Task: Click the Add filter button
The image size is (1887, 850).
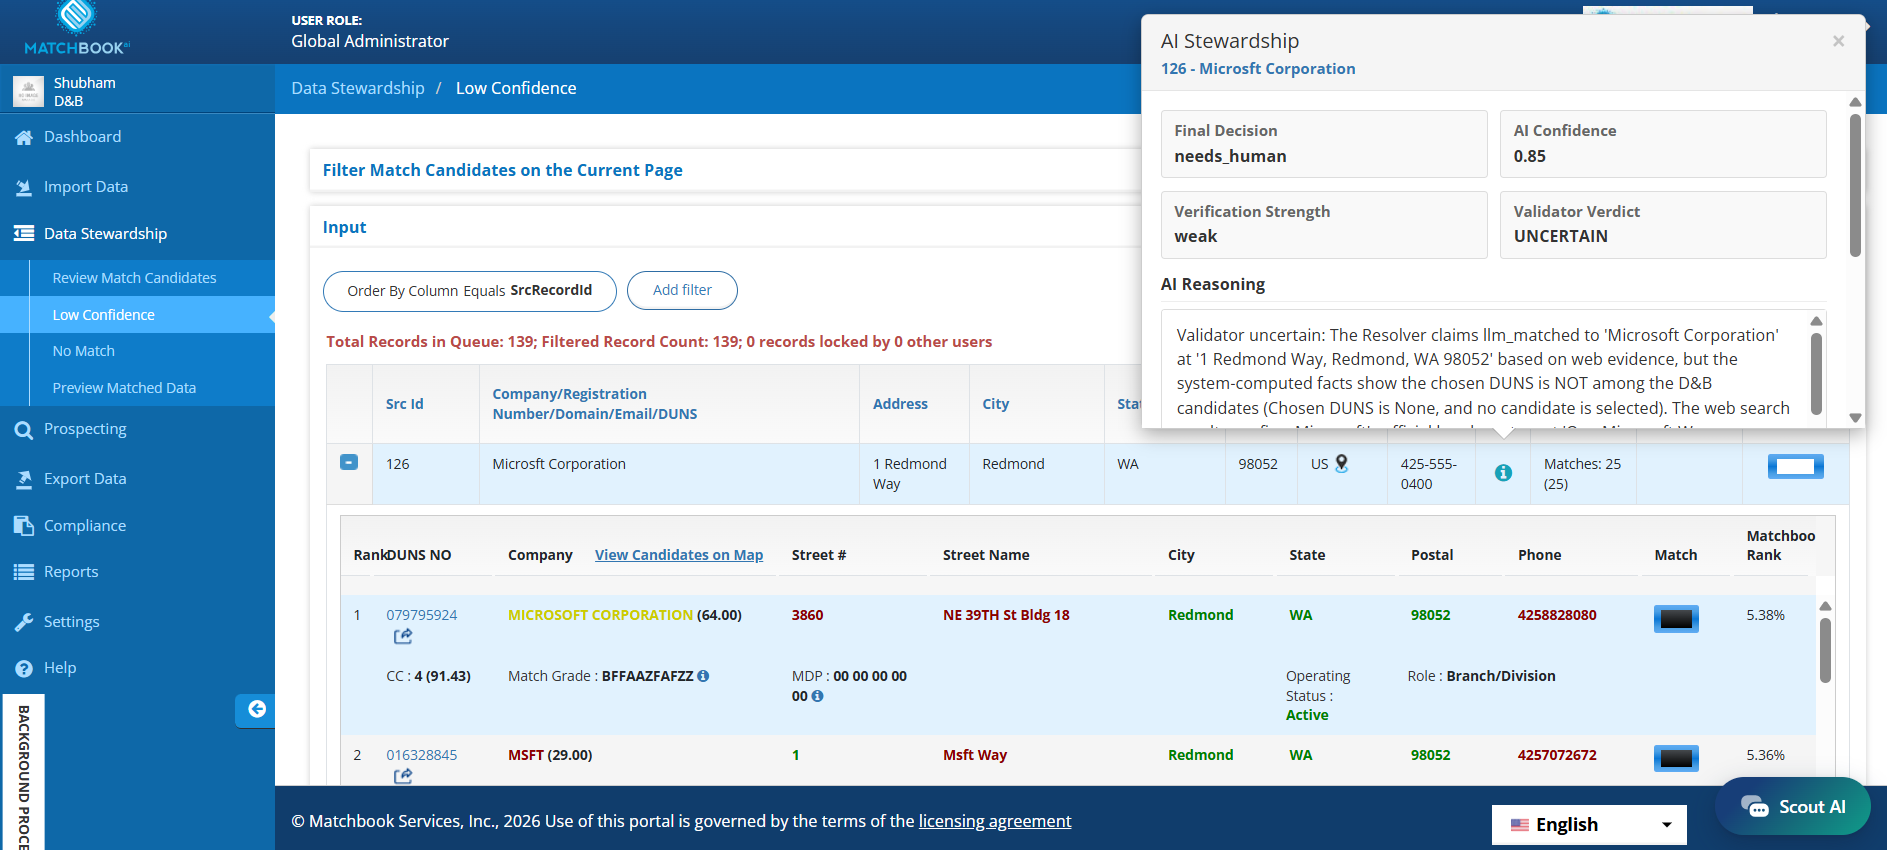Action: [x=682, y=291]
